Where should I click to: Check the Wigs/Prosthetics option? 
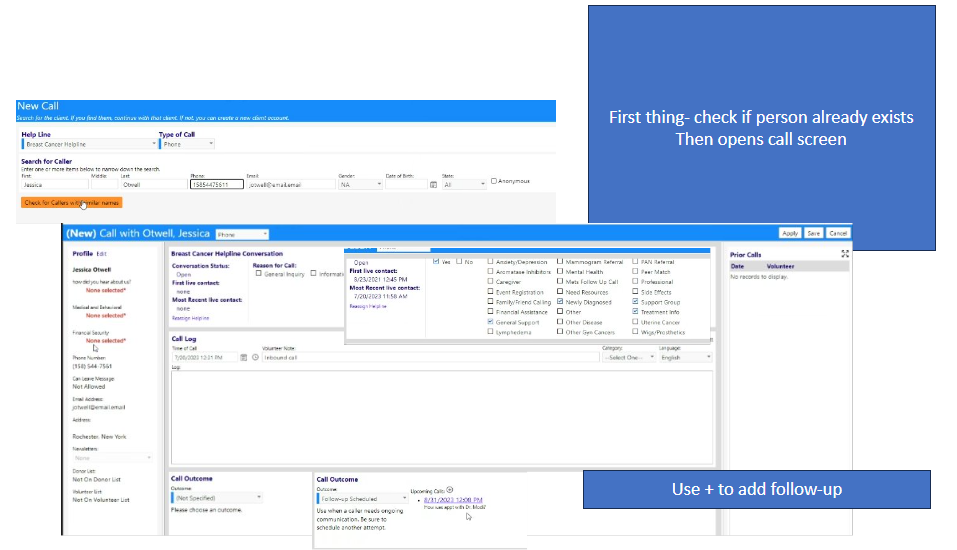(635, 331)
